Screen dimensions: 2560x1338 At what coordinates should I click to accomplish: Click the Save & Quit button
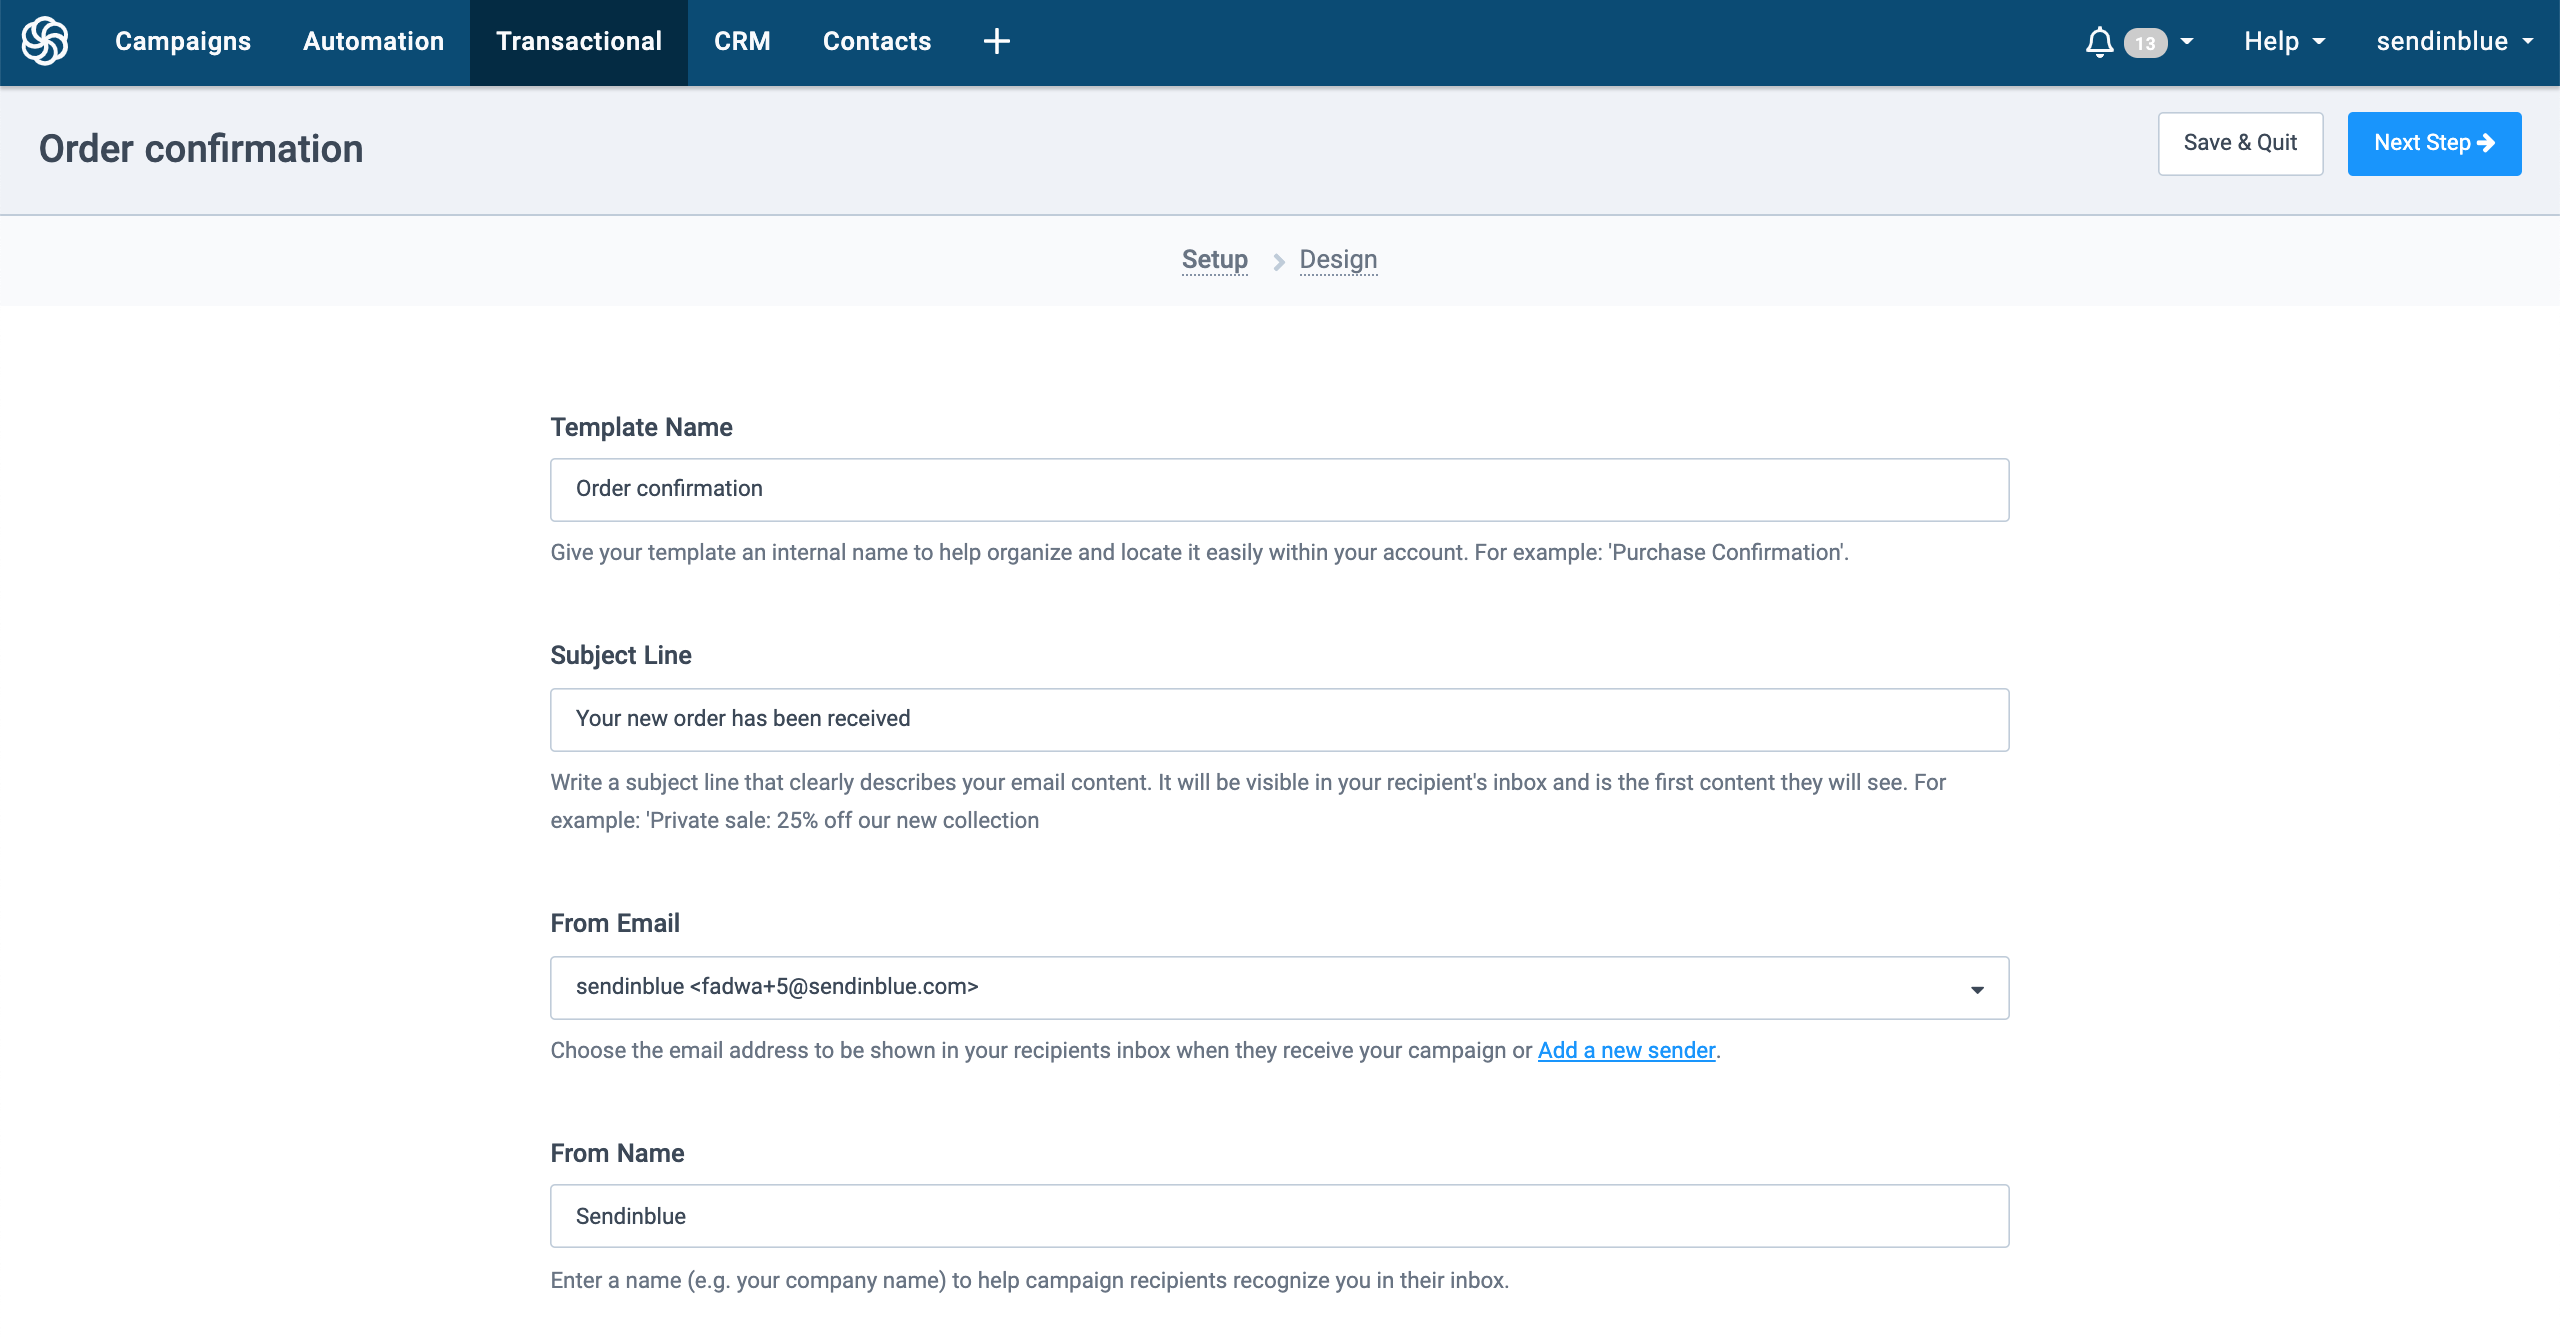(x=2240, y=144)
